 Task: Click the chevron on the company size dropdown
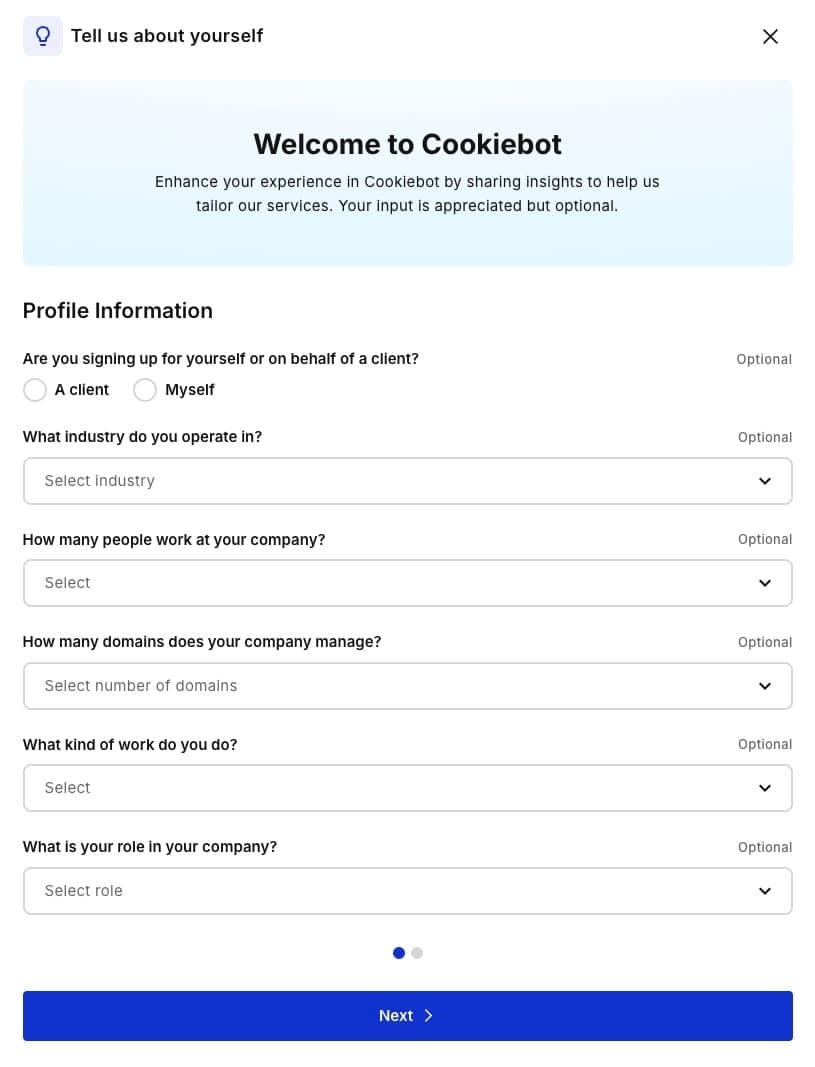tap(764, 583)
